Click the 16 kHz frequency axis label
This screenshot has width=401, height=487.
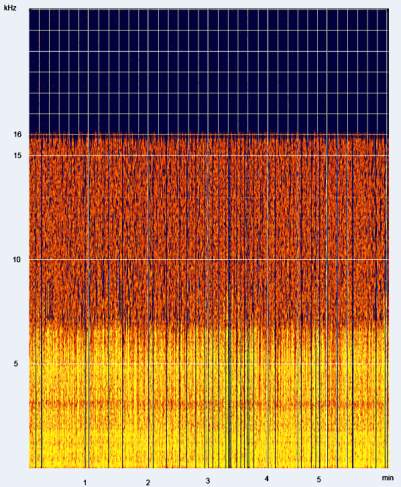tap(17, 134)
